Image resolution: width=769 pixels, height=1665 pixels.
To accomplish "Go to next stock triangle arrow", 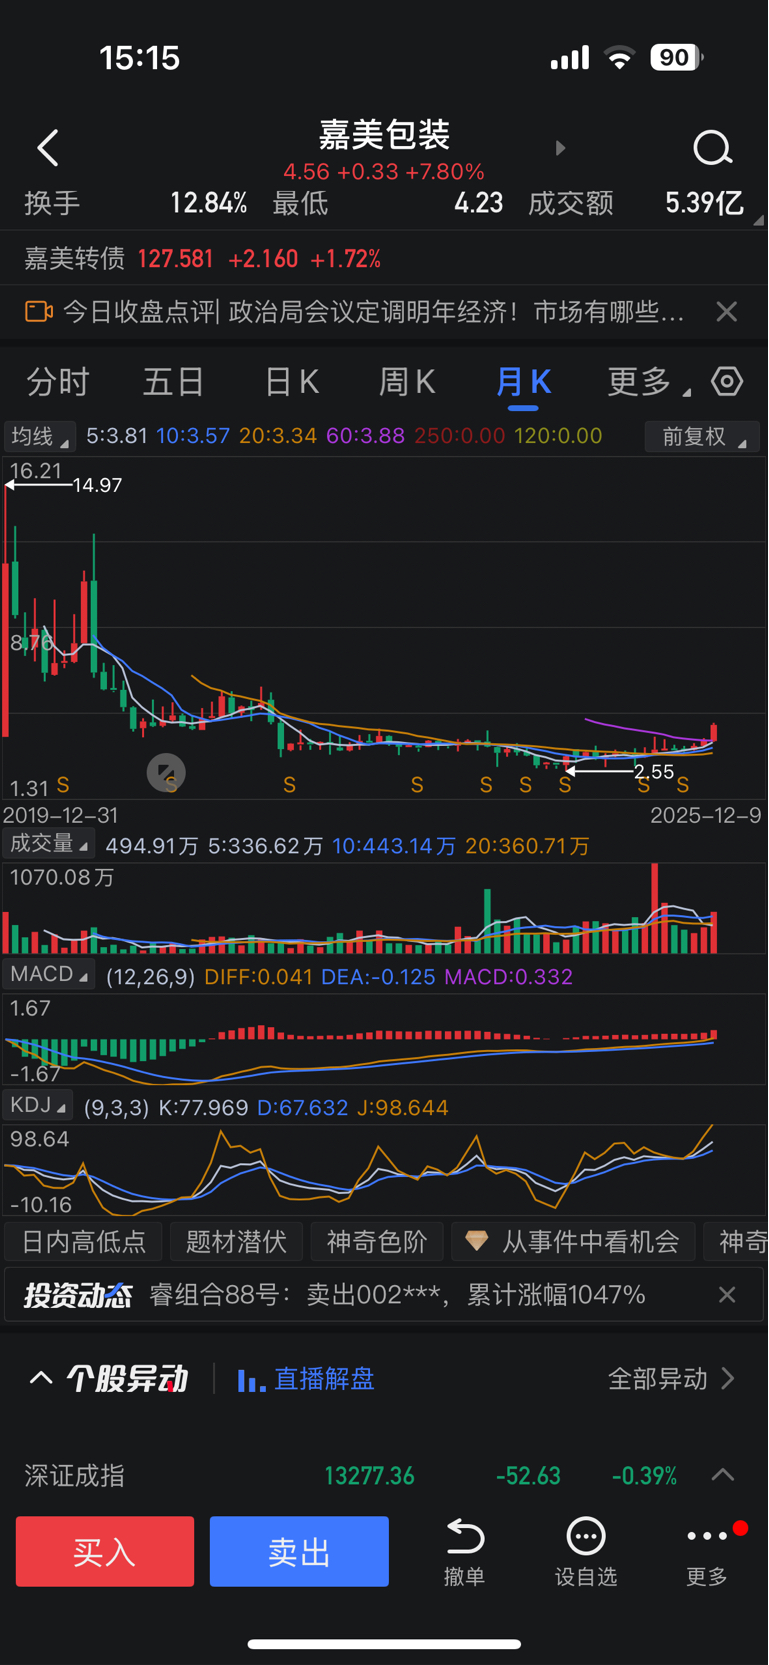I will pyautogui.click(x=560, y=148).
